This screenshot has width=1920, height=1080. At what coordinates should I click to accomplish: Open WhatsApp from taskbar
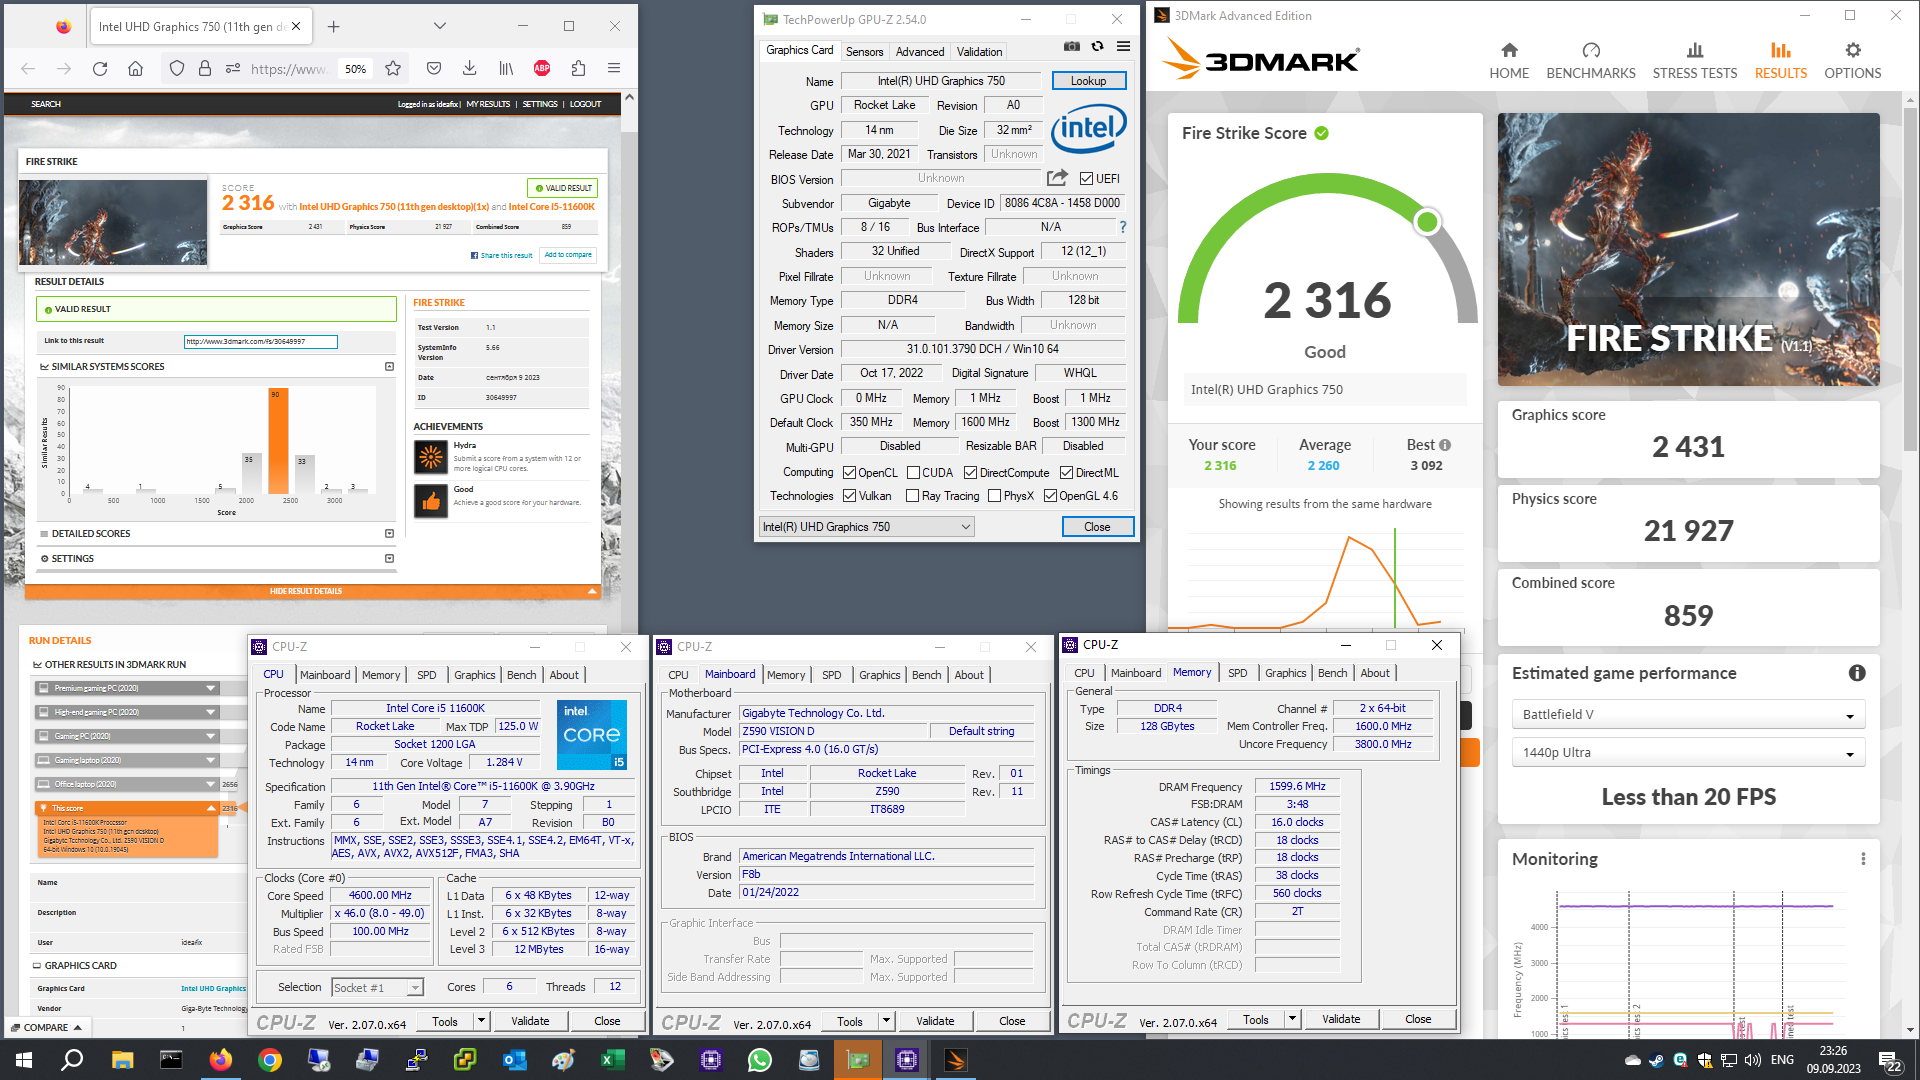760,1060
